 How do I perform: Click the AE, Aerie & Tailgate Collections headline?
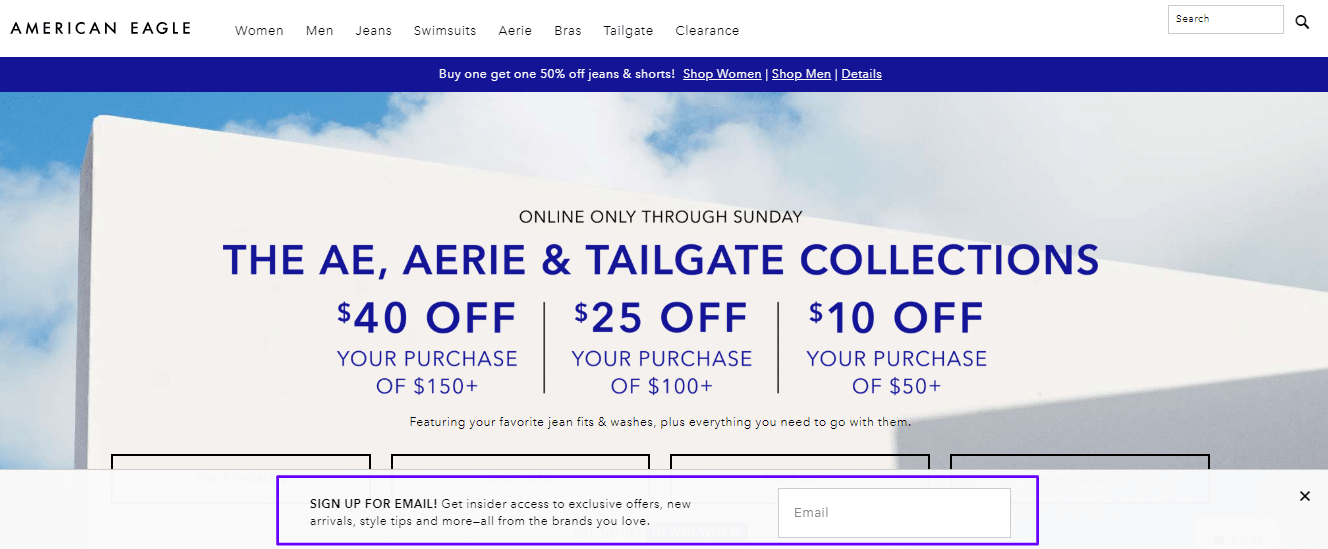click(661, 260)
